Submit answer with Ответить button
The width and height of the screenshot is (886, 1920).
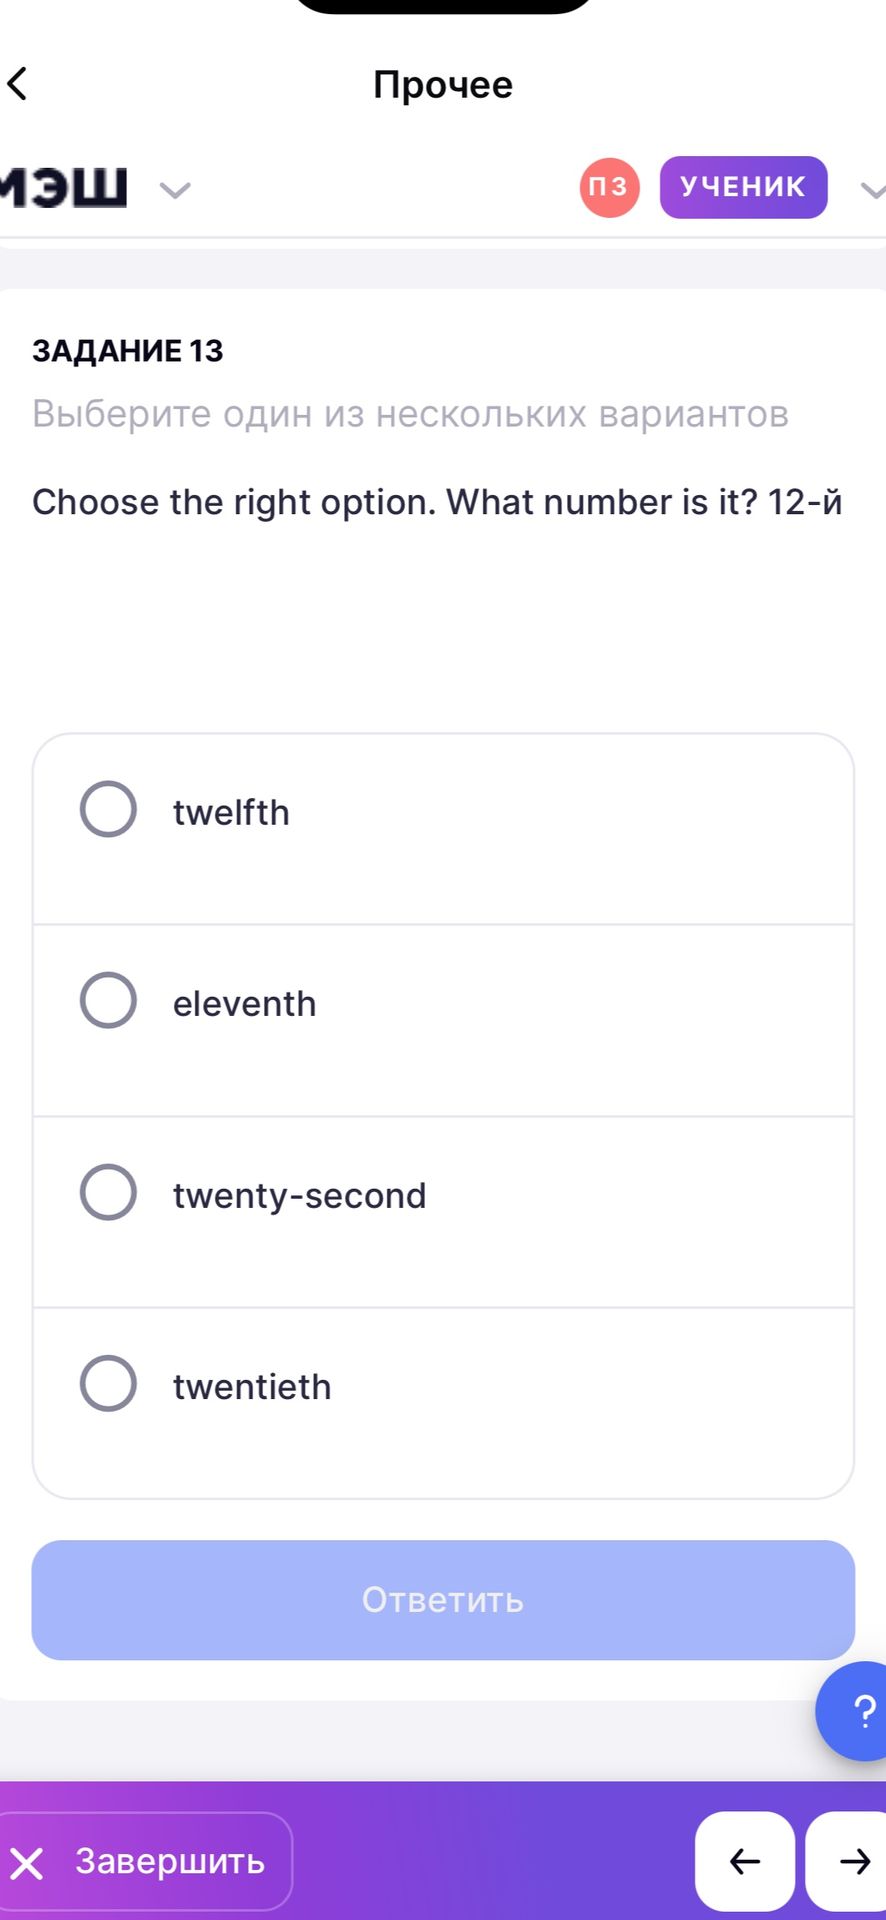(x=443, y=1600)
